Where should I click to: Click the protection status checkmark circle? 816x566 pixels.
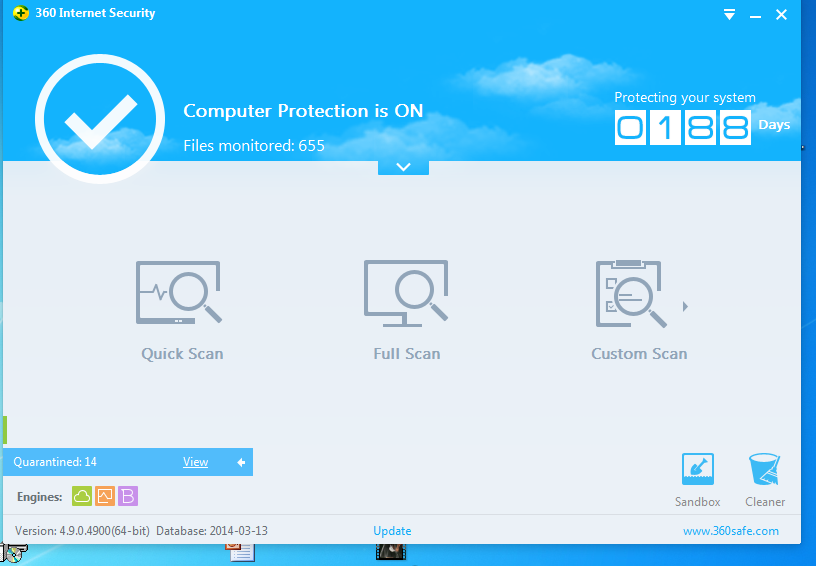pos(100,119)
